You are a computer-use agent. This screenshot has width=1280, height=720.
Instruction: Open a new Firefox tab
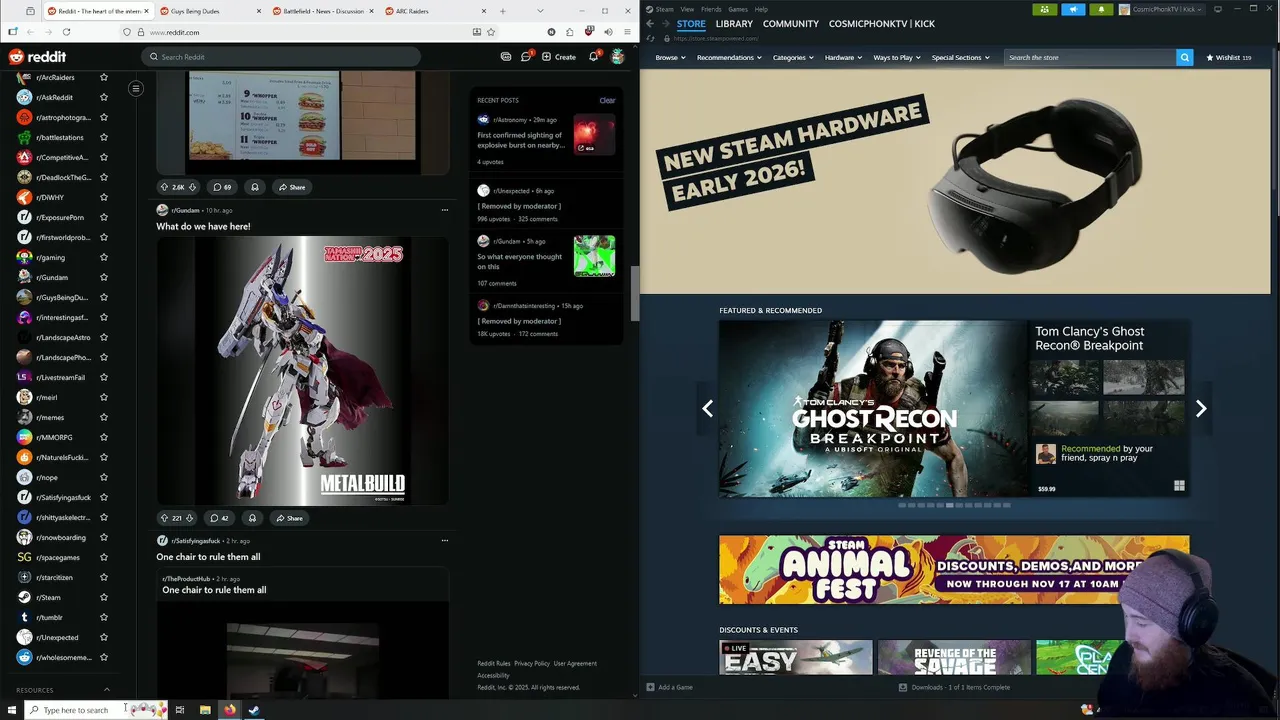502,11
